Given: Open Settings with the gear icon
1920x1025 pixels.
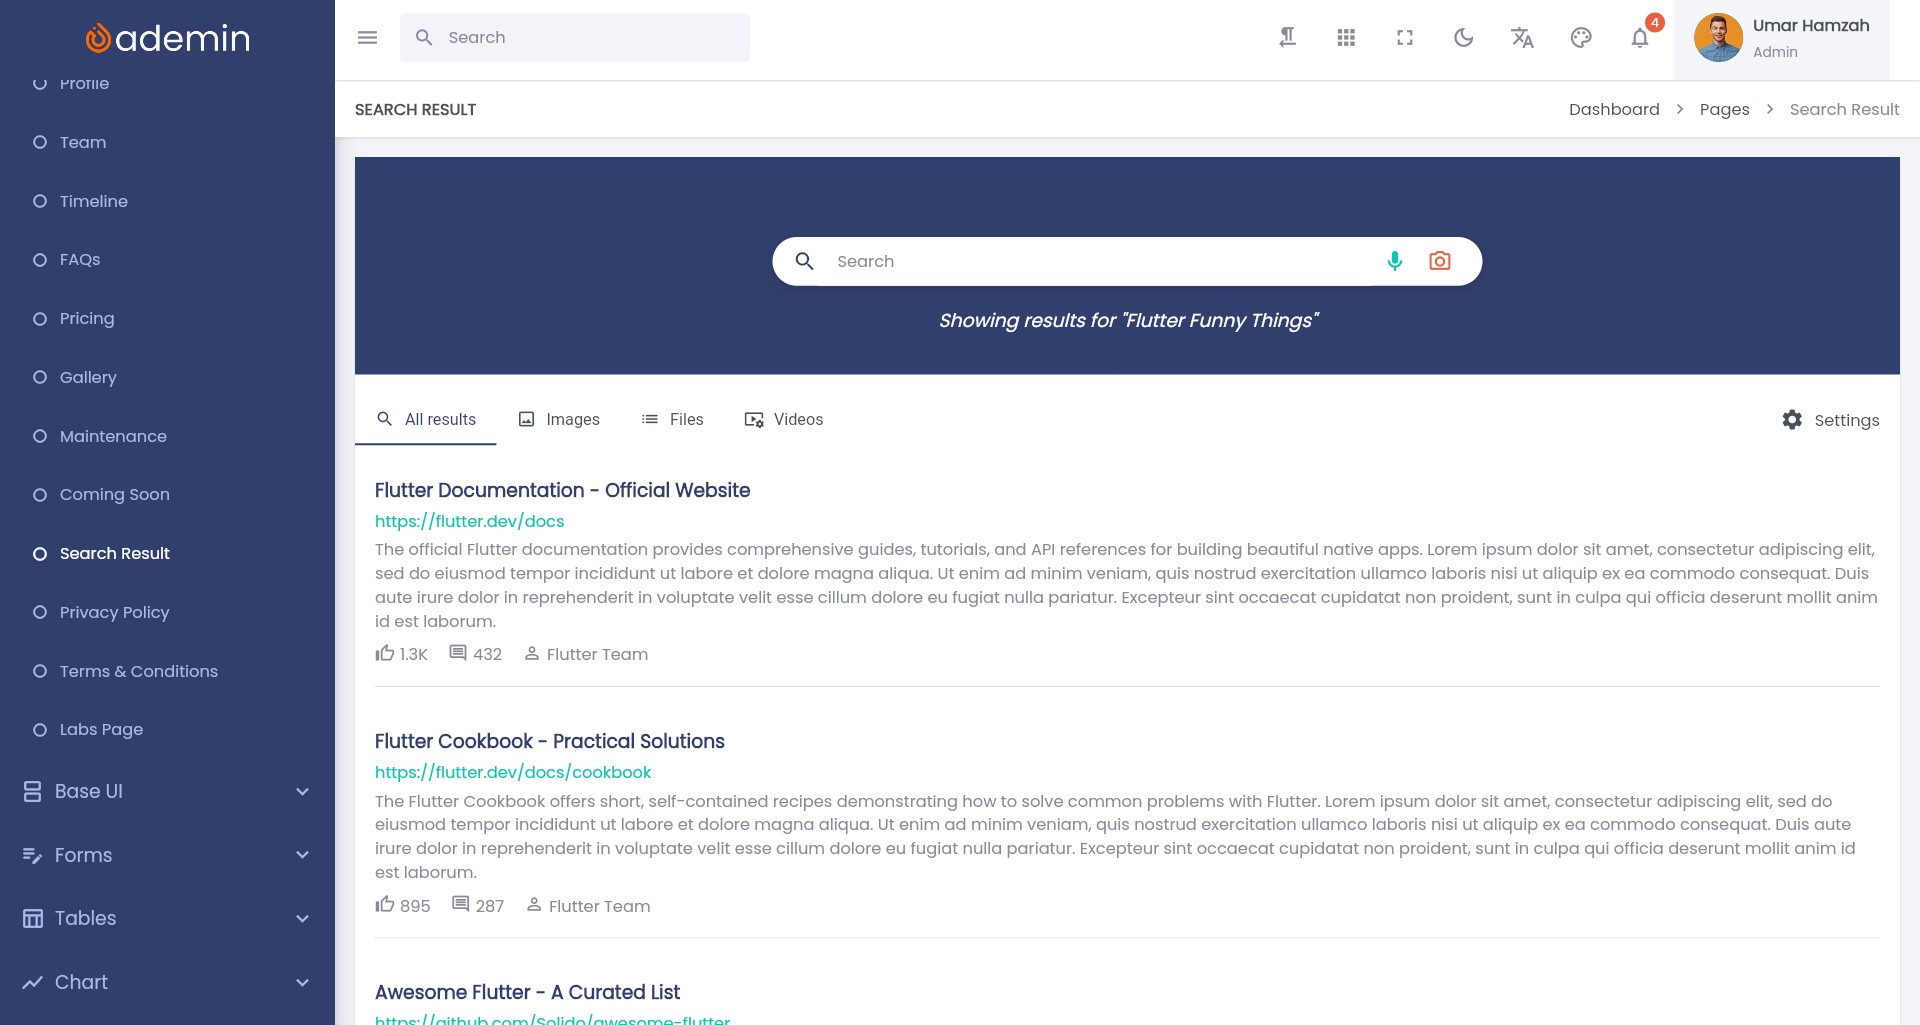Looking at the screenshot, I should click(x=1830, y=420).
